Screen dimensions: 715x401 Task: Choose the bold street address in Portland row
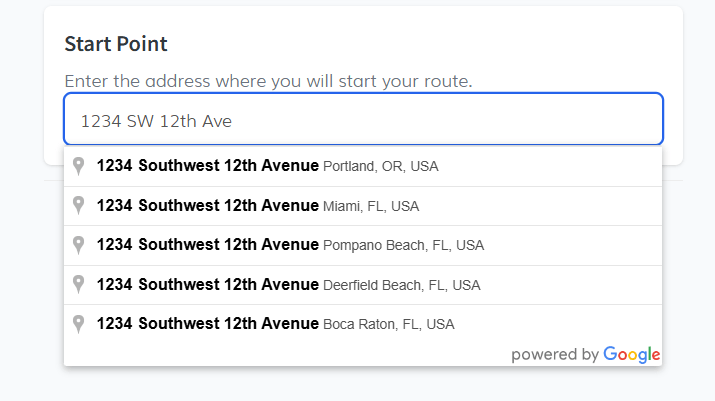point(207,166)
